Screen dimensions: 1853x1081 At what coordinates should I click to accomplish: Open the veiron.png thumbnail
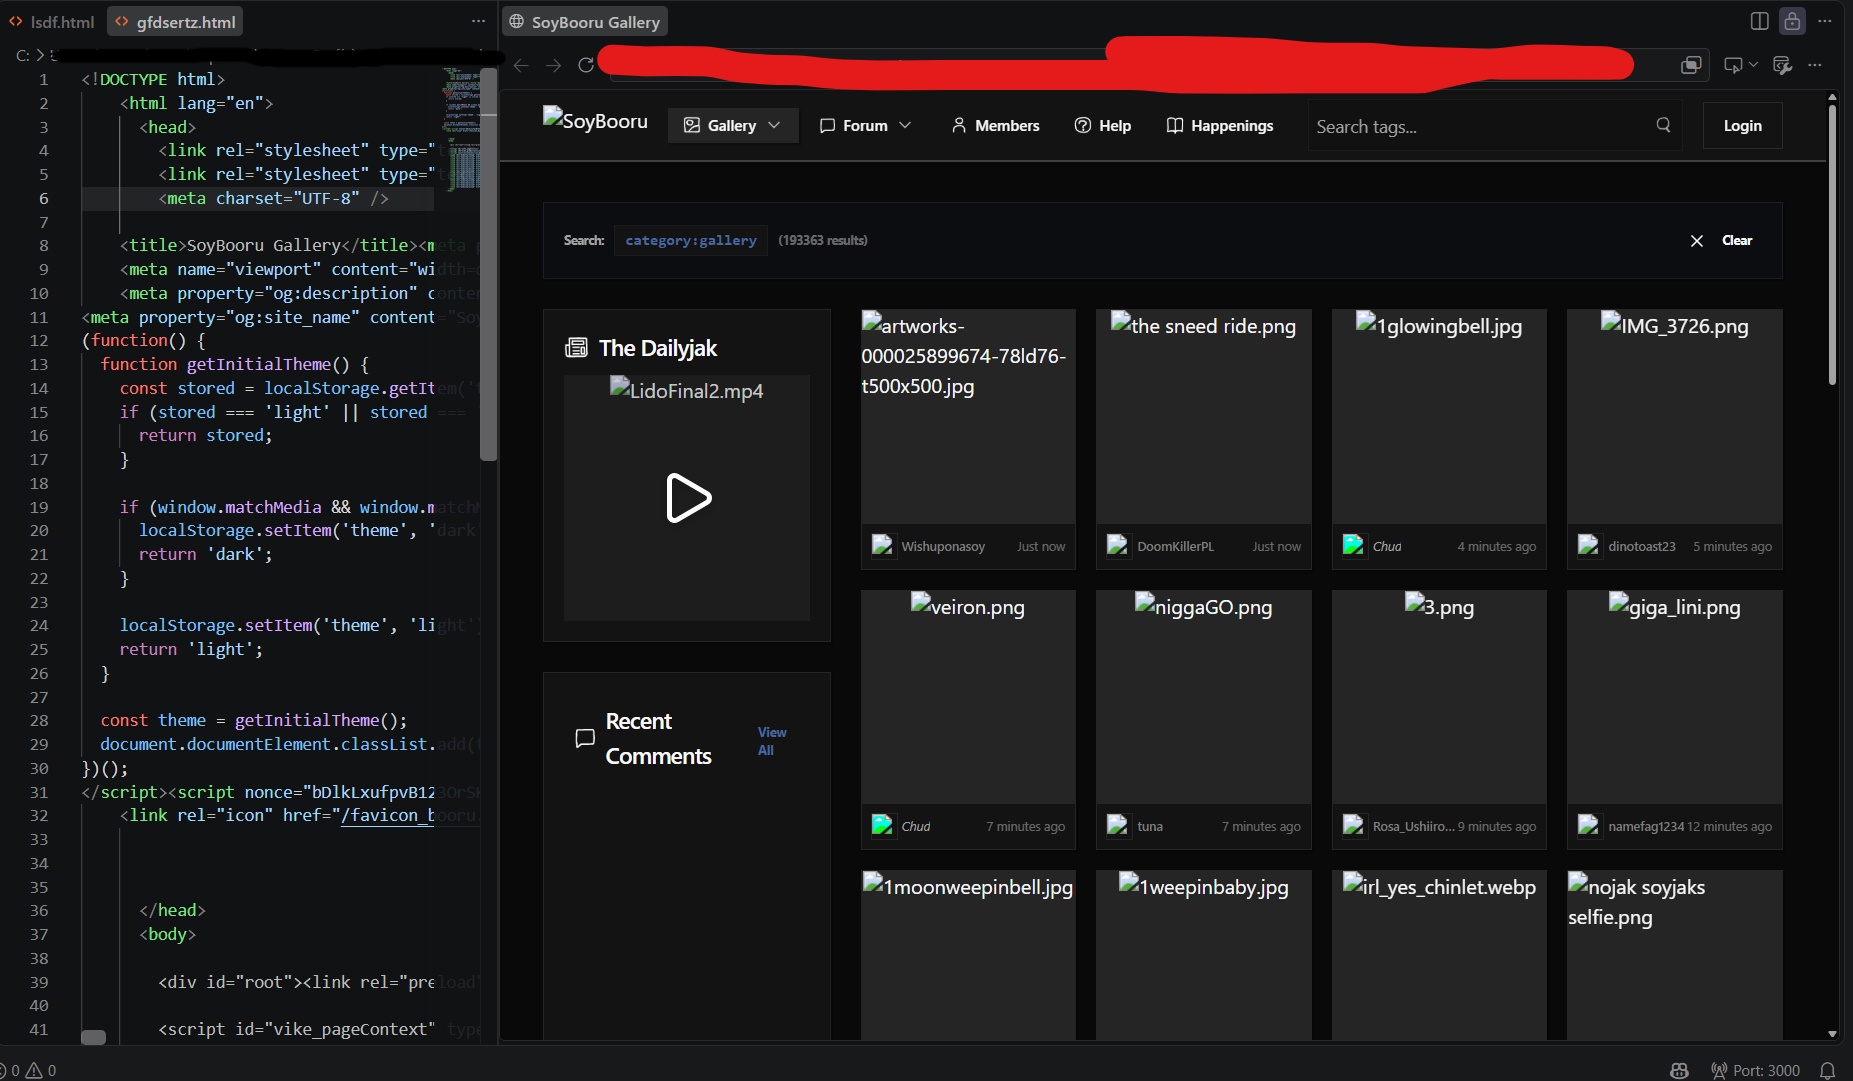[968, 697]
